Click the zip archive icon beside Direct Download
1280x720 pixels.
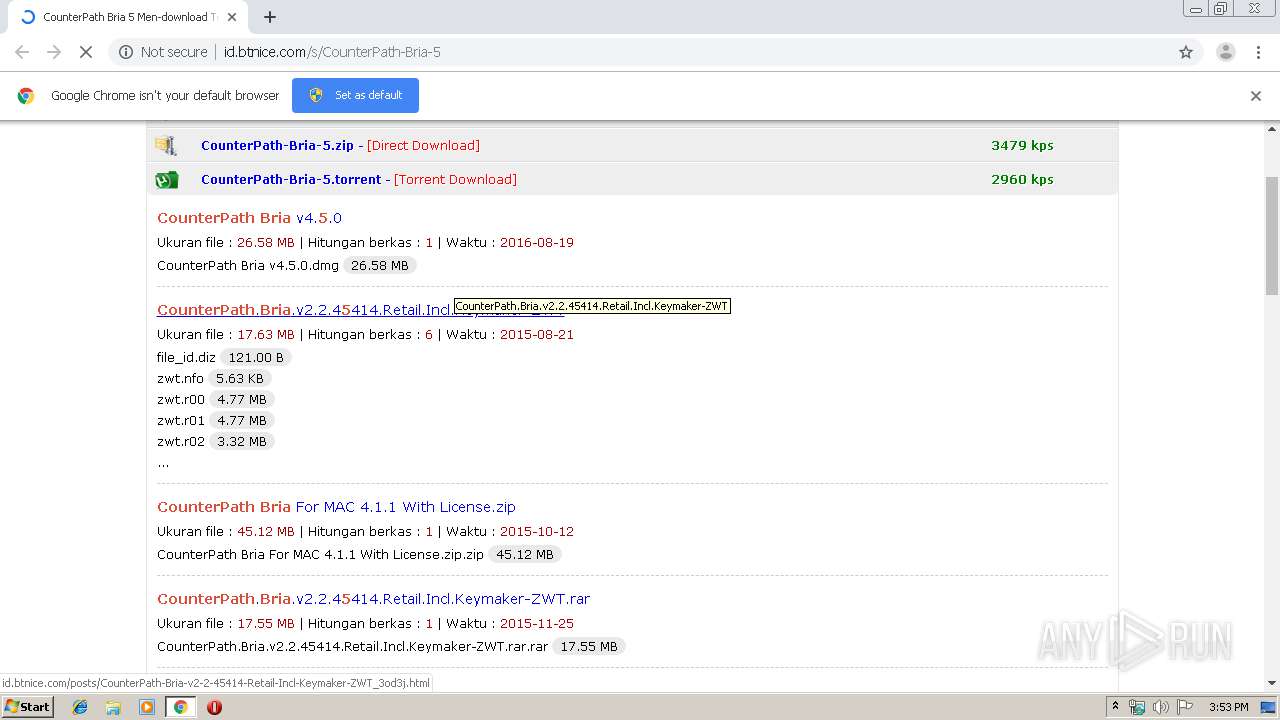[x=166, y=145]
